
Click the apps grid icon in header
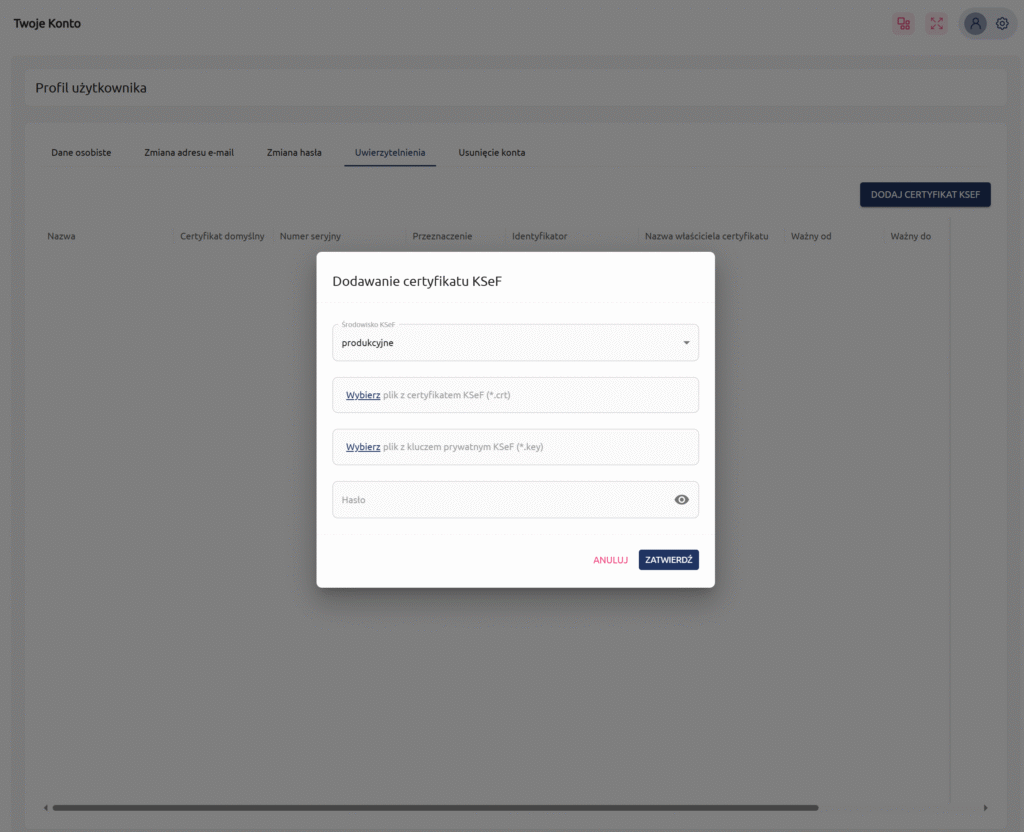pyautogui.click(x=903, y=24)
